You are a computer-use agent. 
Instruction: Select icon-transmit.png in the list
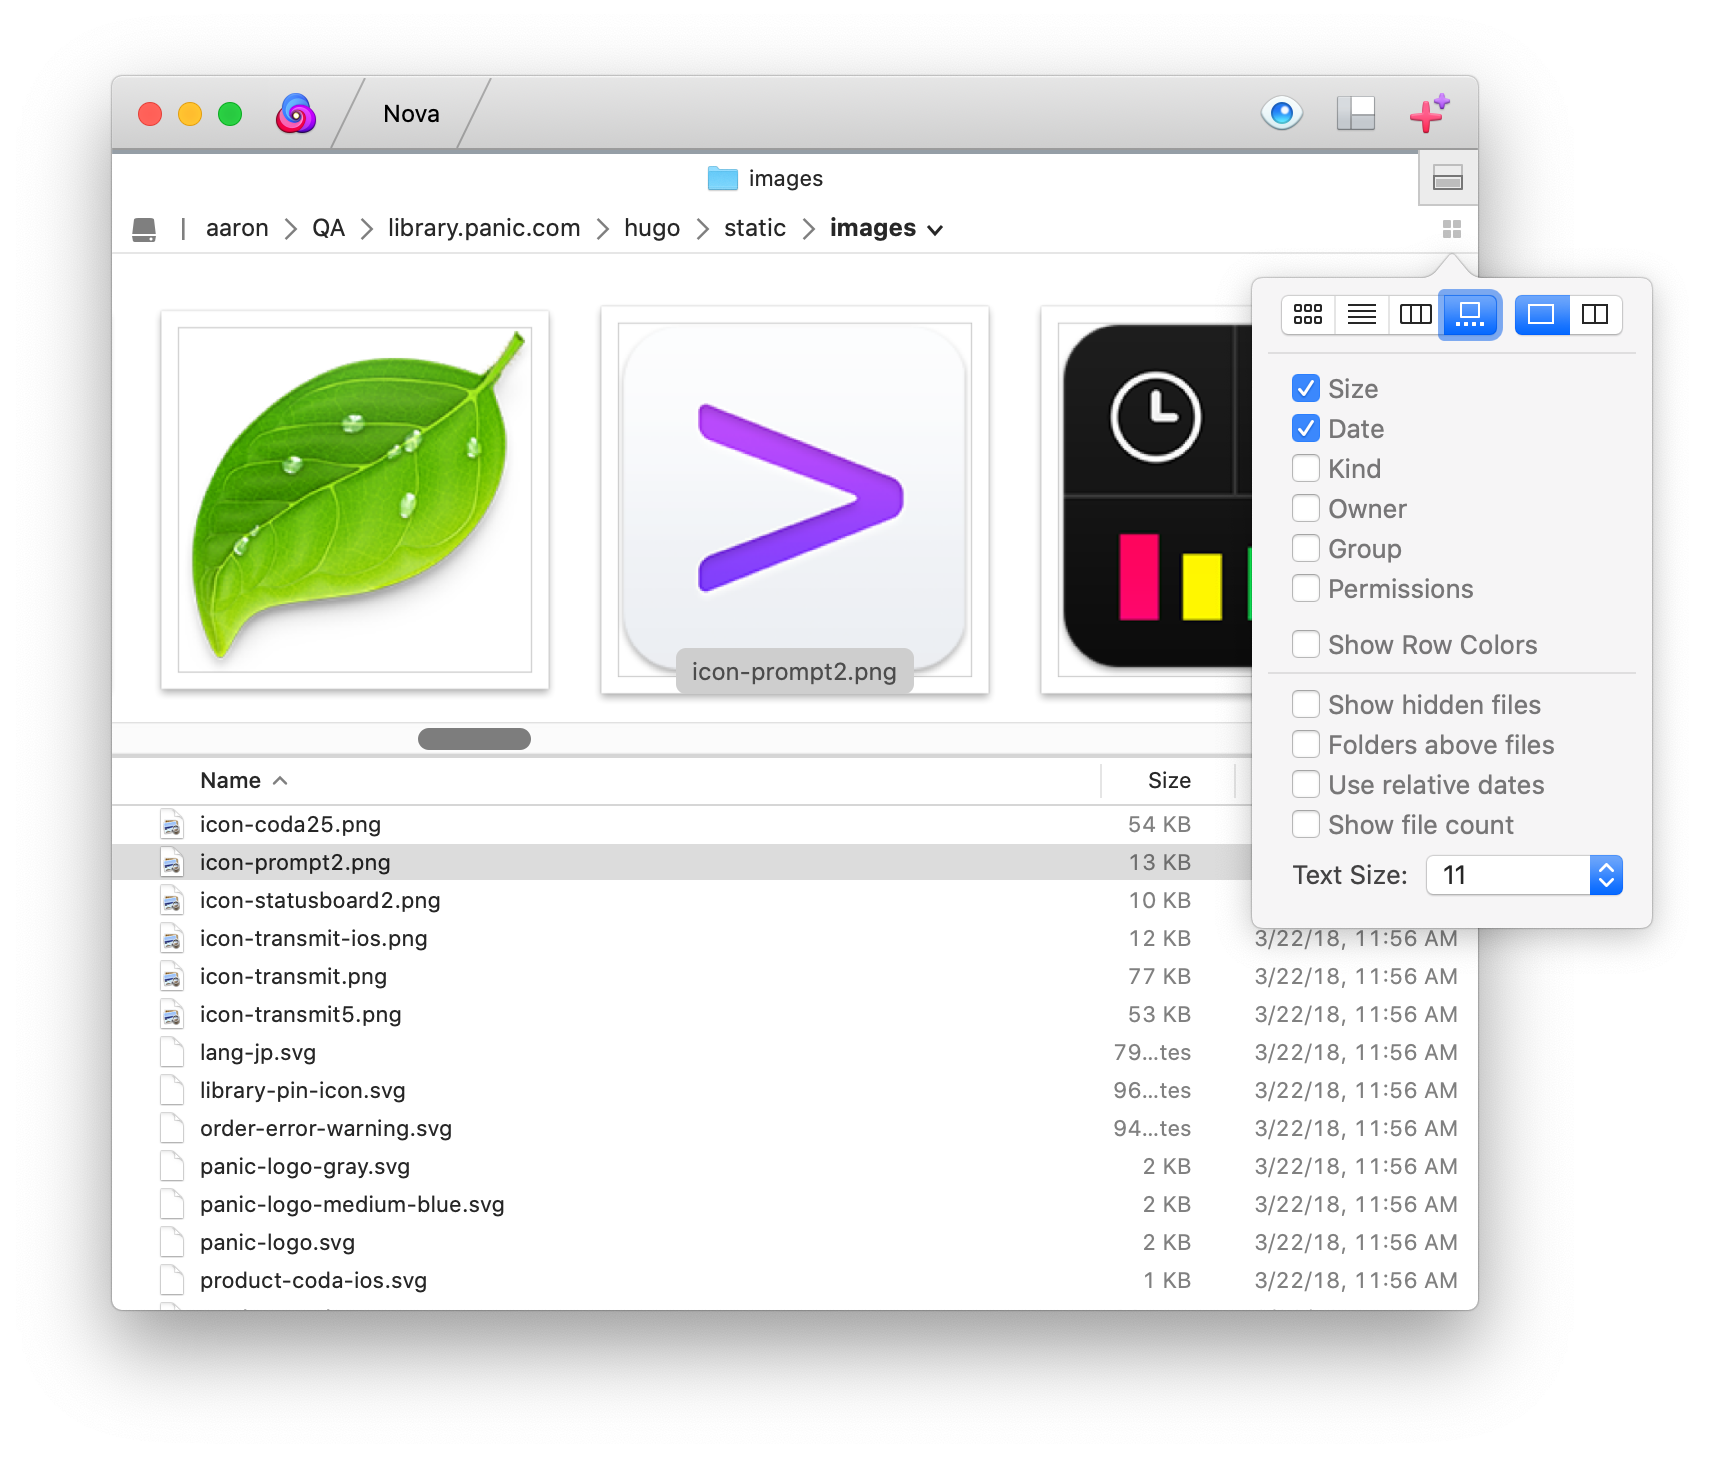[293, 976]
